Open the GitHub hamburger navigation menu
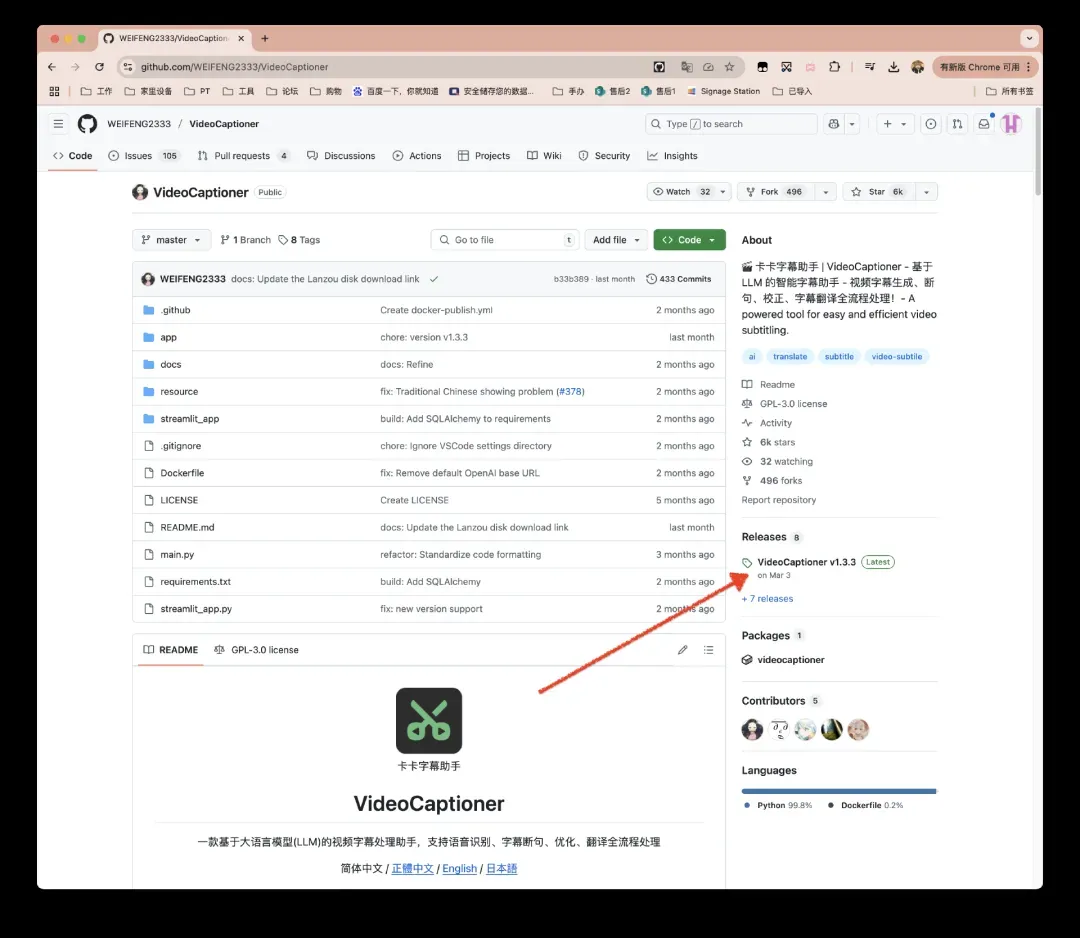This screenshot has height=938, width=1080. (59, 124)
